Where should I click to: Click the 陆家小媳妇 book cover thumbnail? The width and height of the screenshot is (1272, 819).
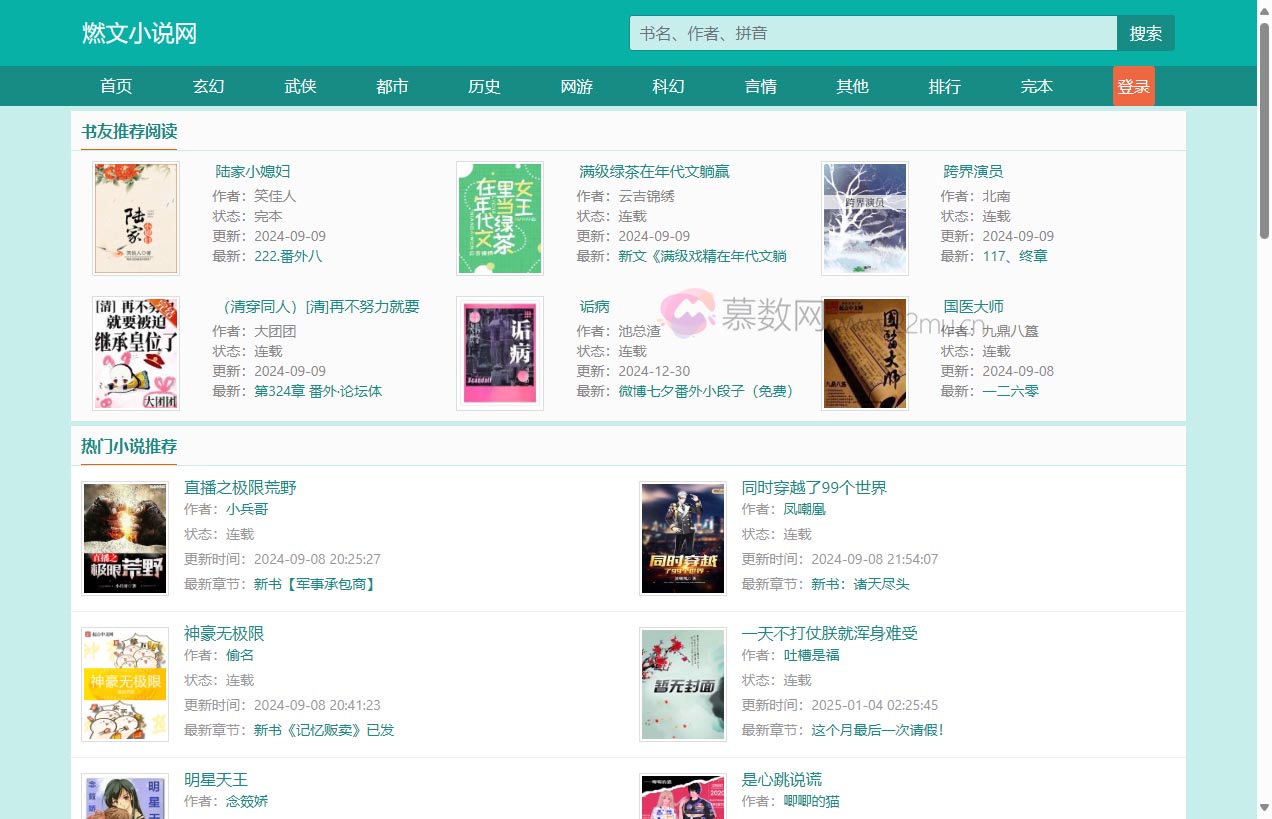tap(136, 219)
